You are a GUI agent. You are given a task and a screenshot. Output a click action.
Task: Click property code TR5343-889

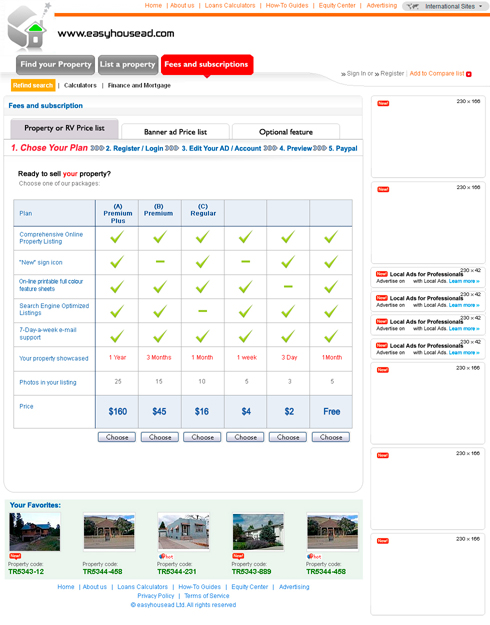click(251, 572)
